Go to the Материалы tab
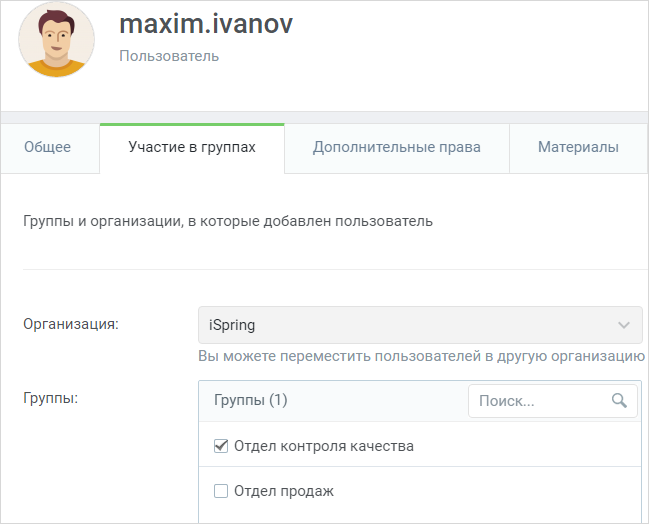Screen dimensions: 649x524 click(x=578, y=147)
